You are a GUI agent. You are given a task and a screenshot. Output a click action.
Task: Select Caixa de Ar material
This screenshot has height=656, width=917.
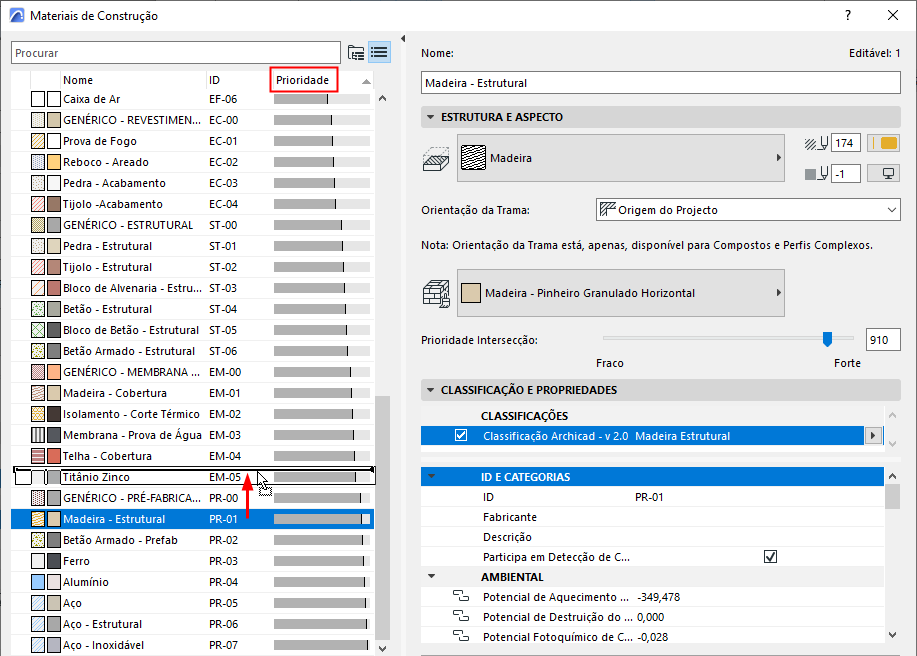(192, 99)
